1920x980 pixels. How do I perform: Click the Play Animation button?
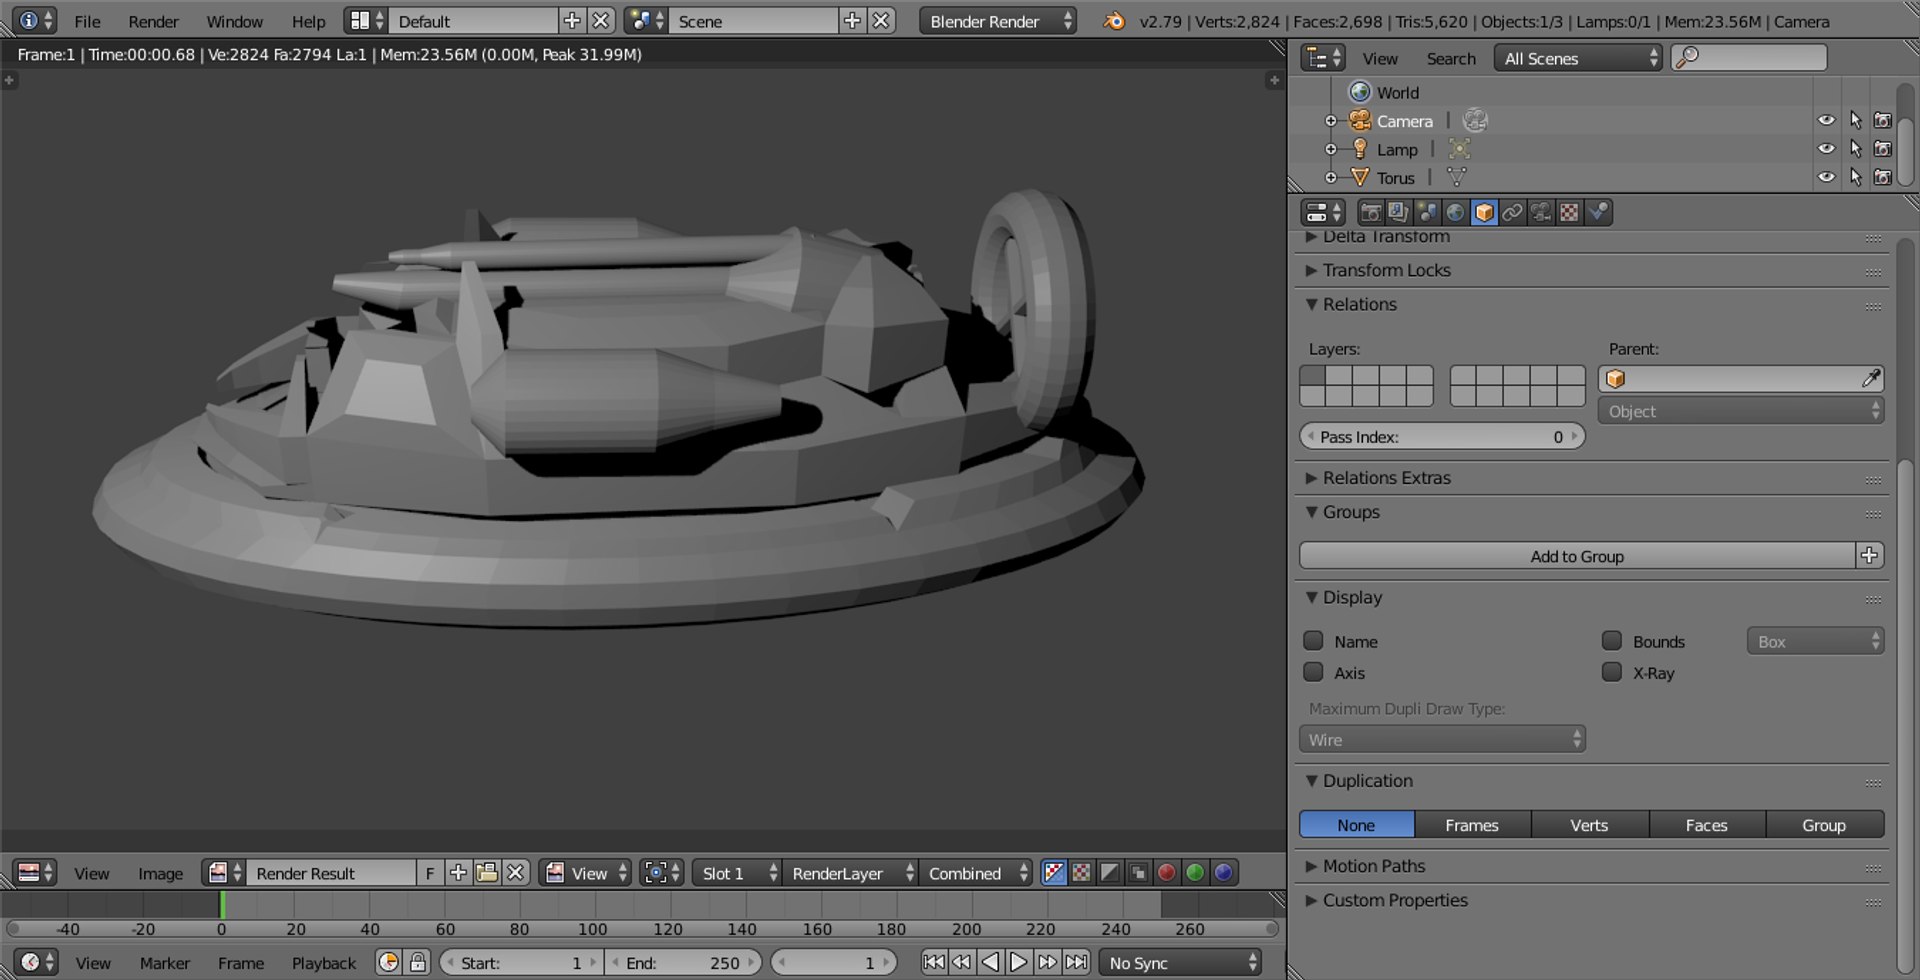(1018, 962)
